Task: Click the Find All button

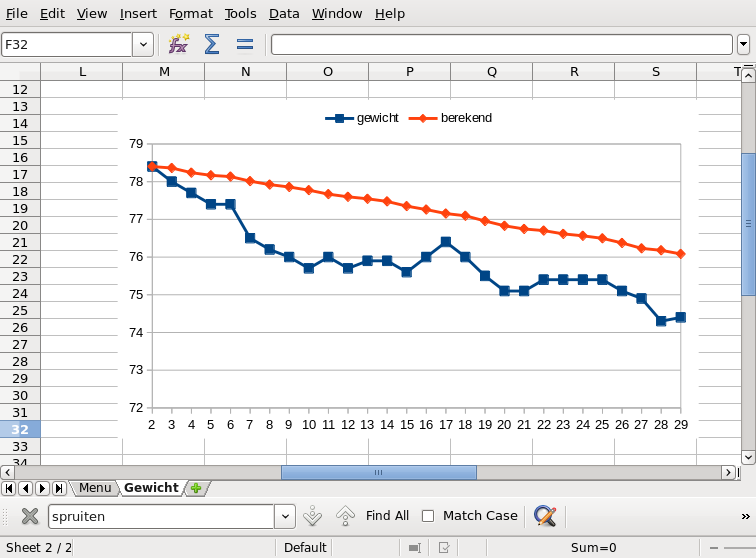Action: coord(387,516)
